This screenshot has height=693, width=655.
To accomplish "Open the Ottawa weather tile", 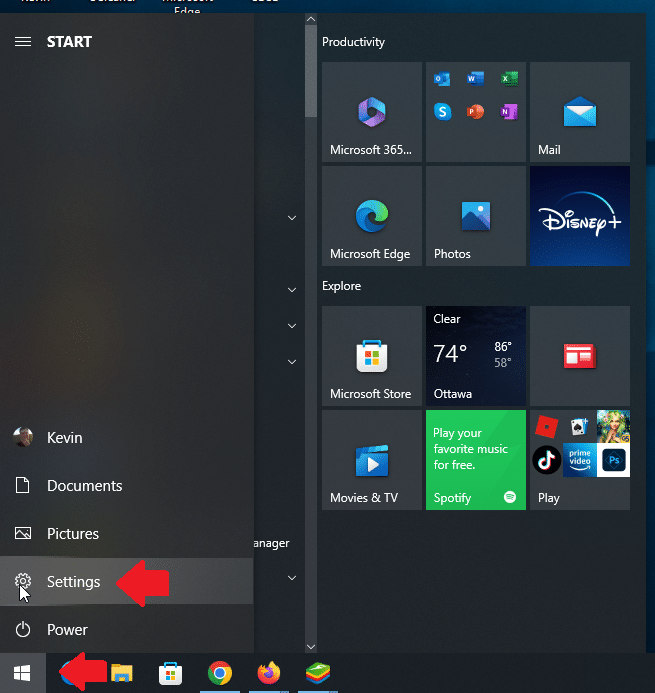I will [476, 356].
